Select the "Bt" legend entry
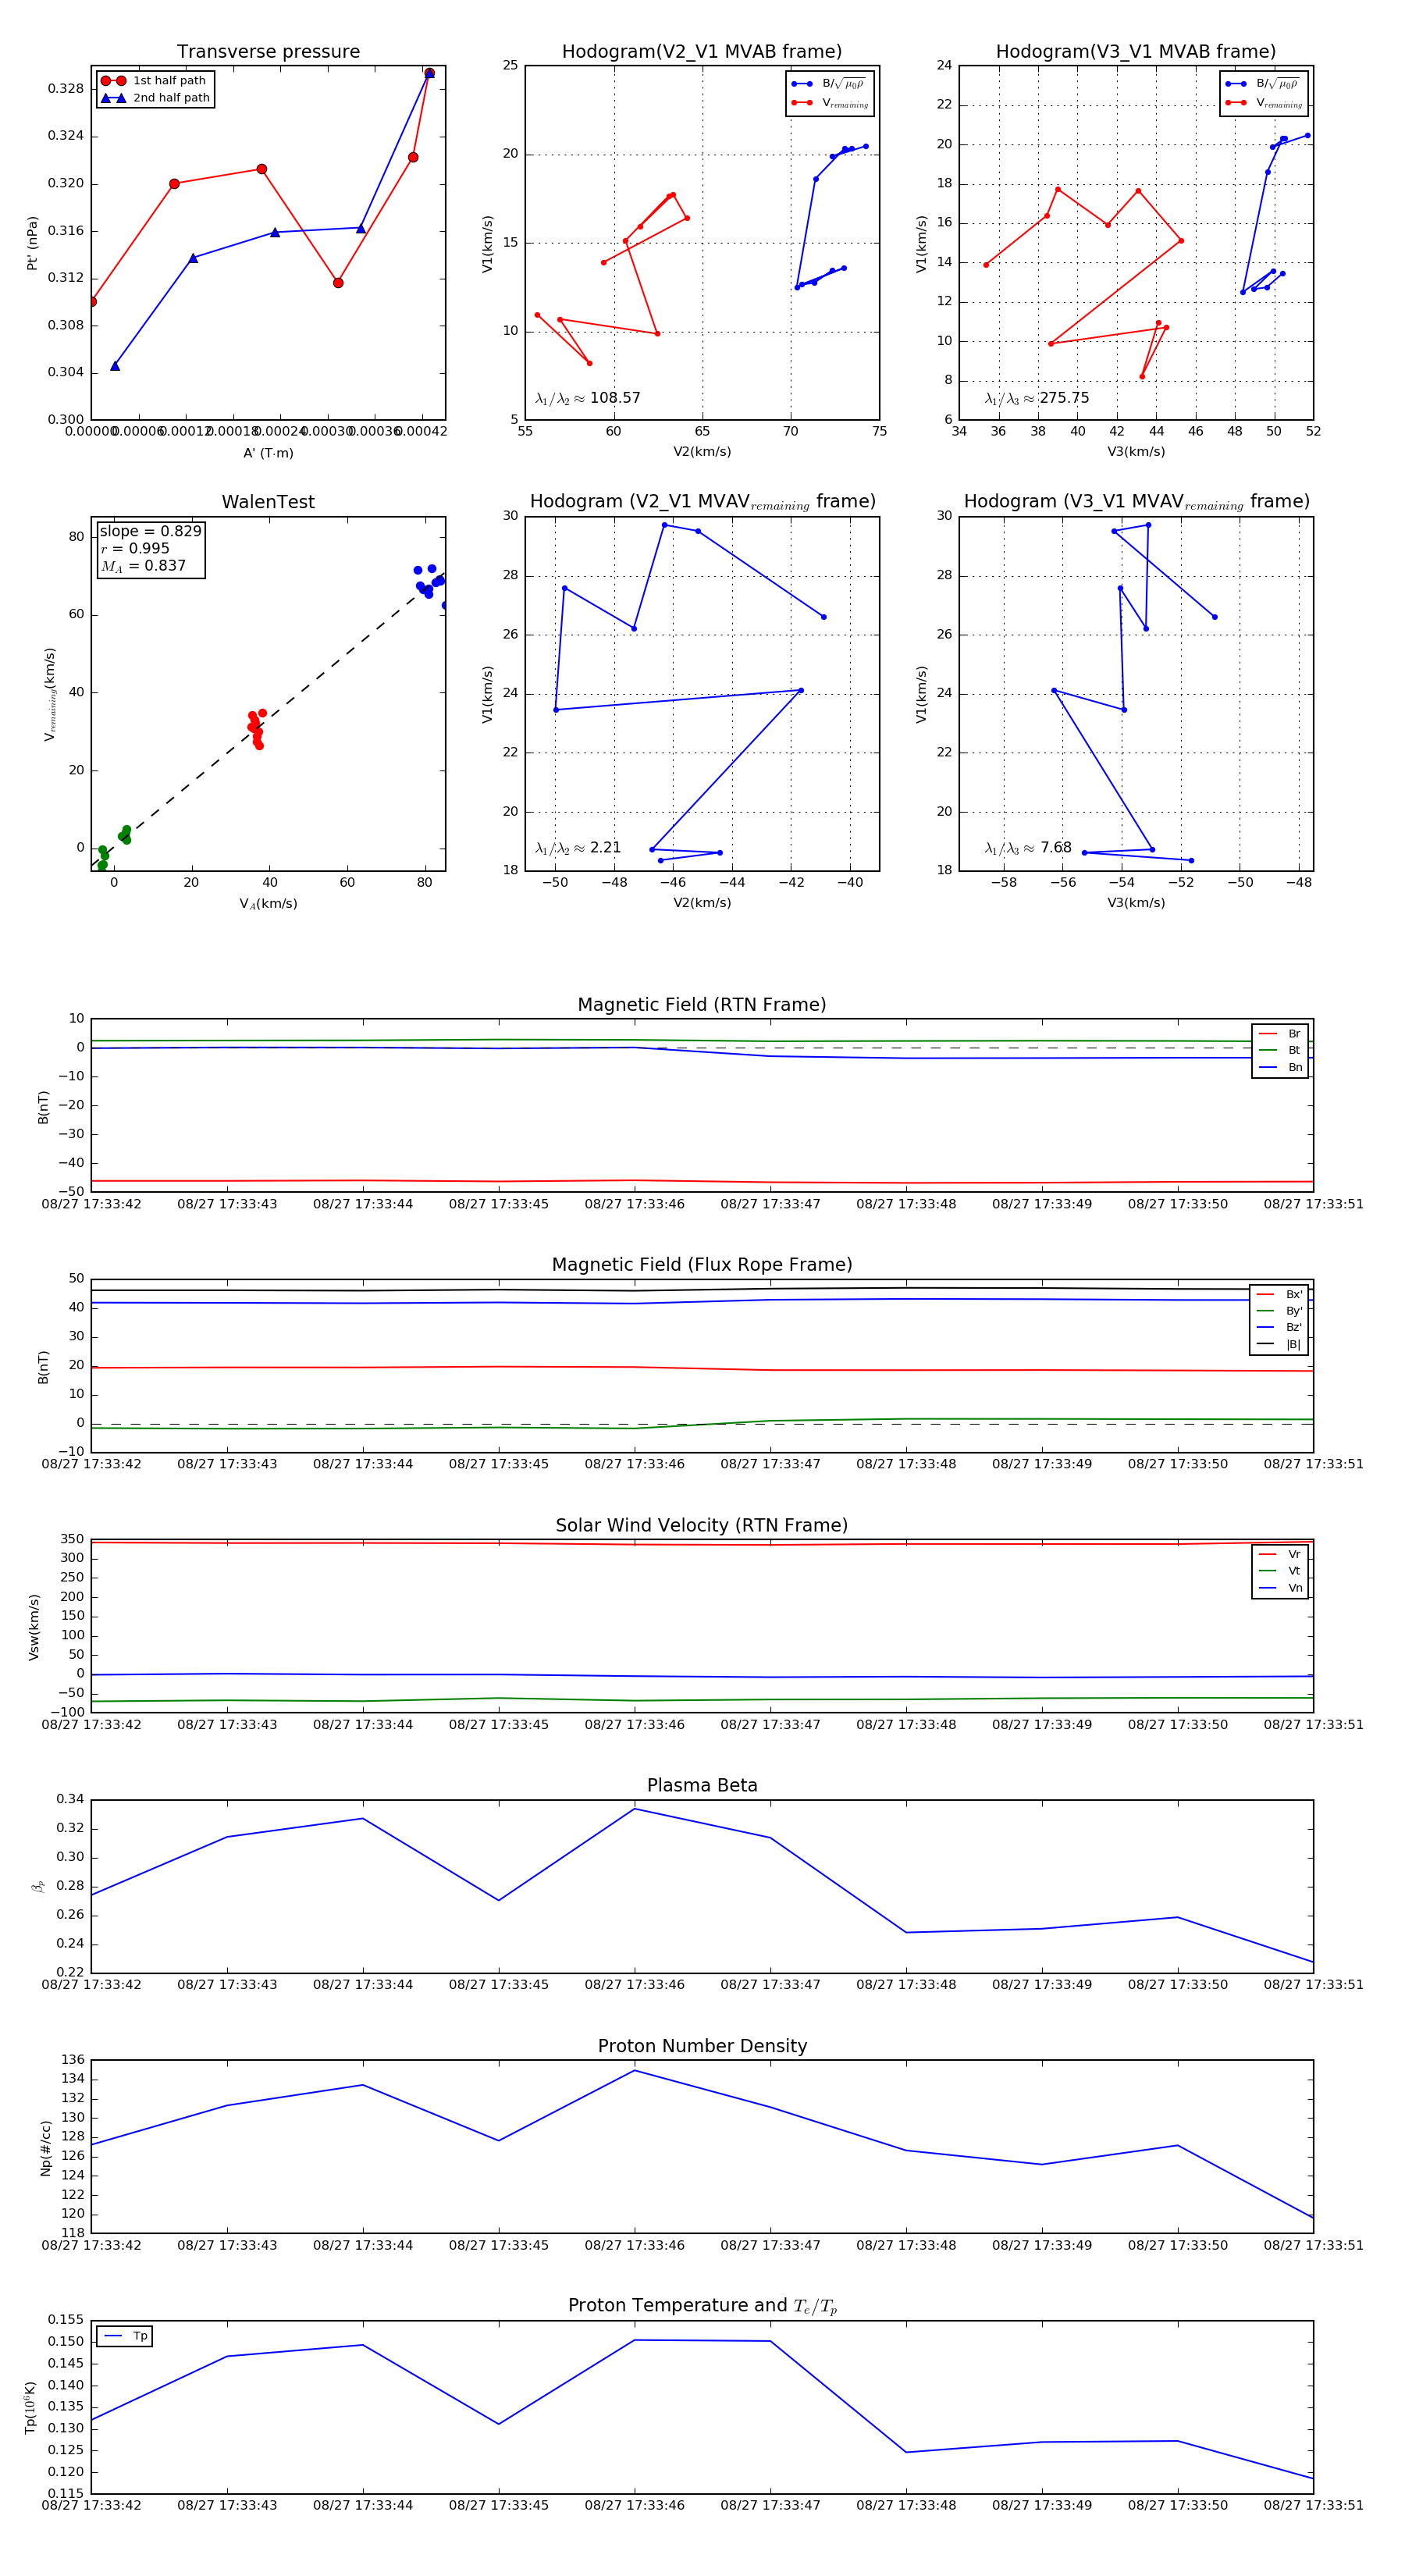Screen dimensions: 1405x2576 tap(1281, 1051)
